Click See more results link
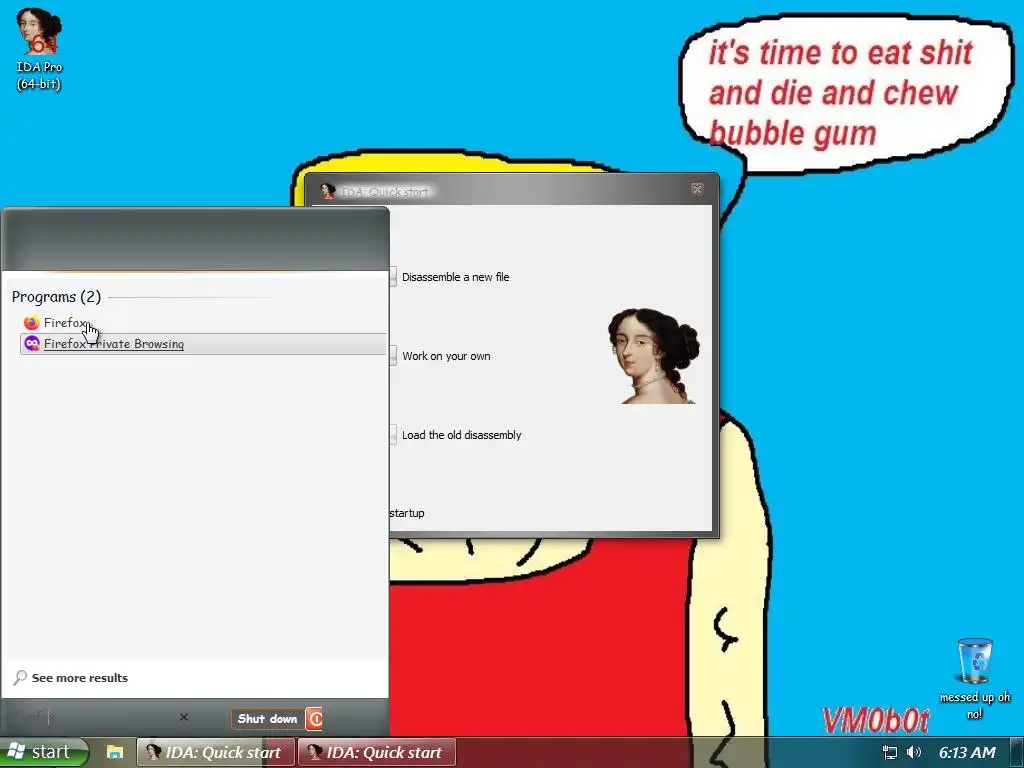The height and width of the screenshot is (768, 1024). tap(80, 678)
